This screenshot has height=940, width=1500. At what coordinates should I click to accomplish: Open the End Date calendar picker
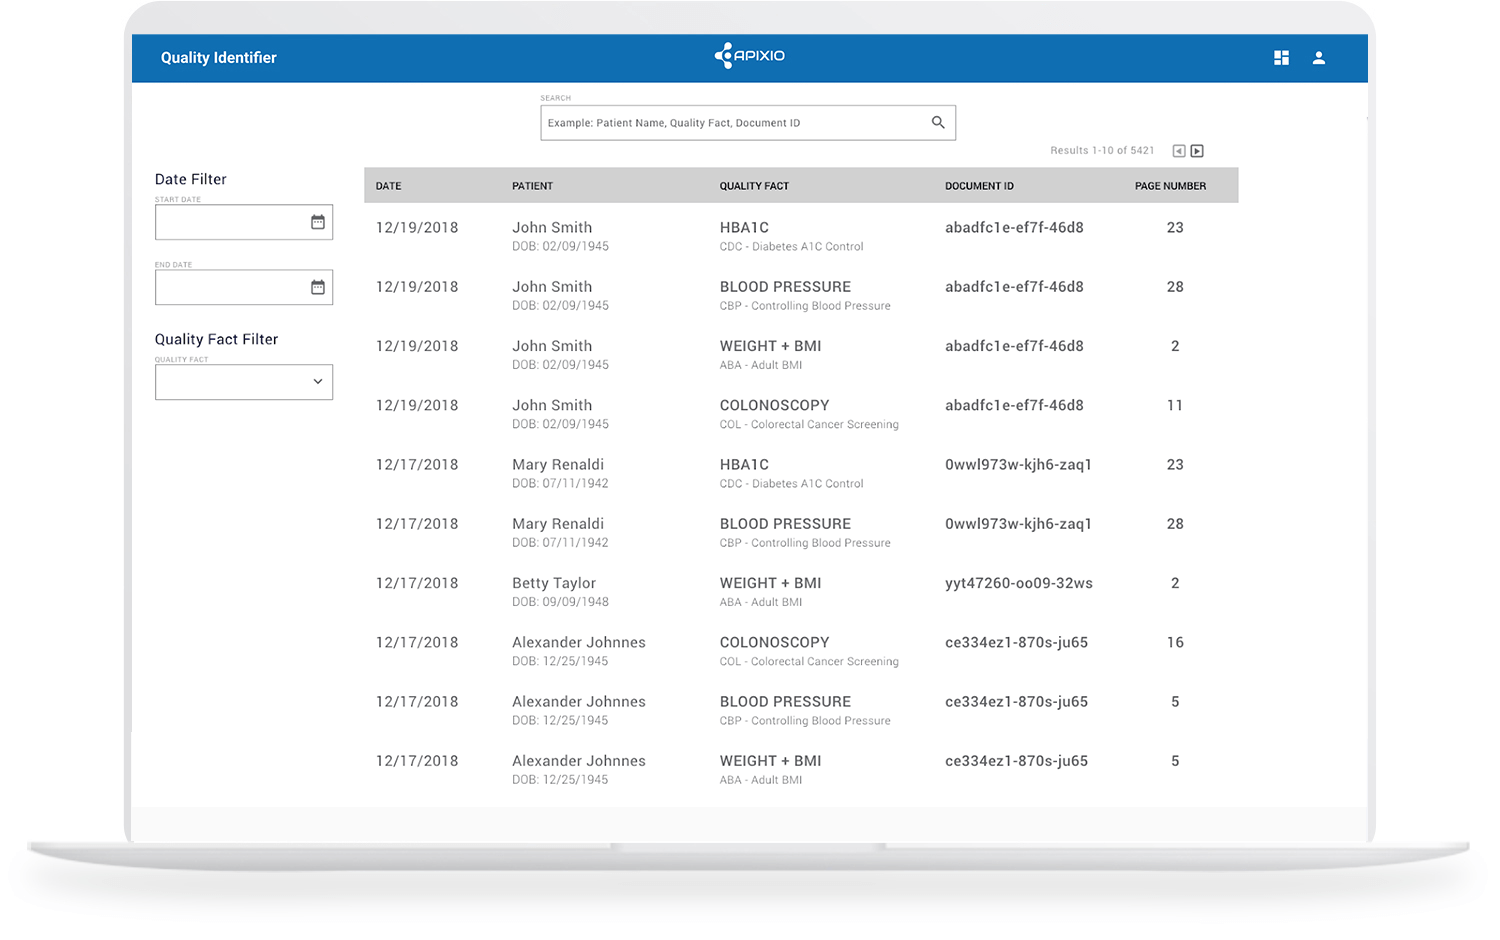click(x=318, y=287)
